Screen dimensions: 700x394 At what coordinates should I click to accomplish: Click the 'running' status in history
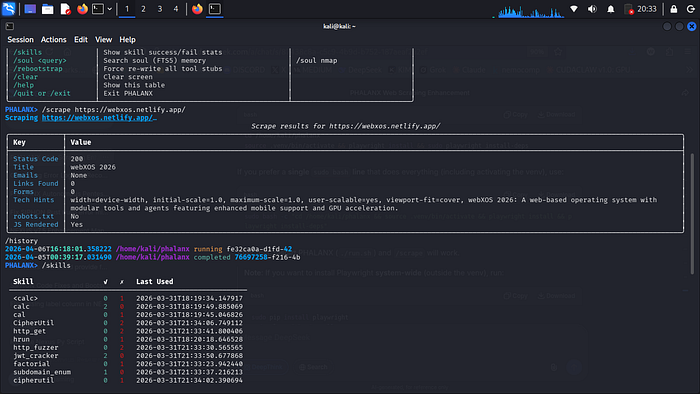click(x=208, y=249)
